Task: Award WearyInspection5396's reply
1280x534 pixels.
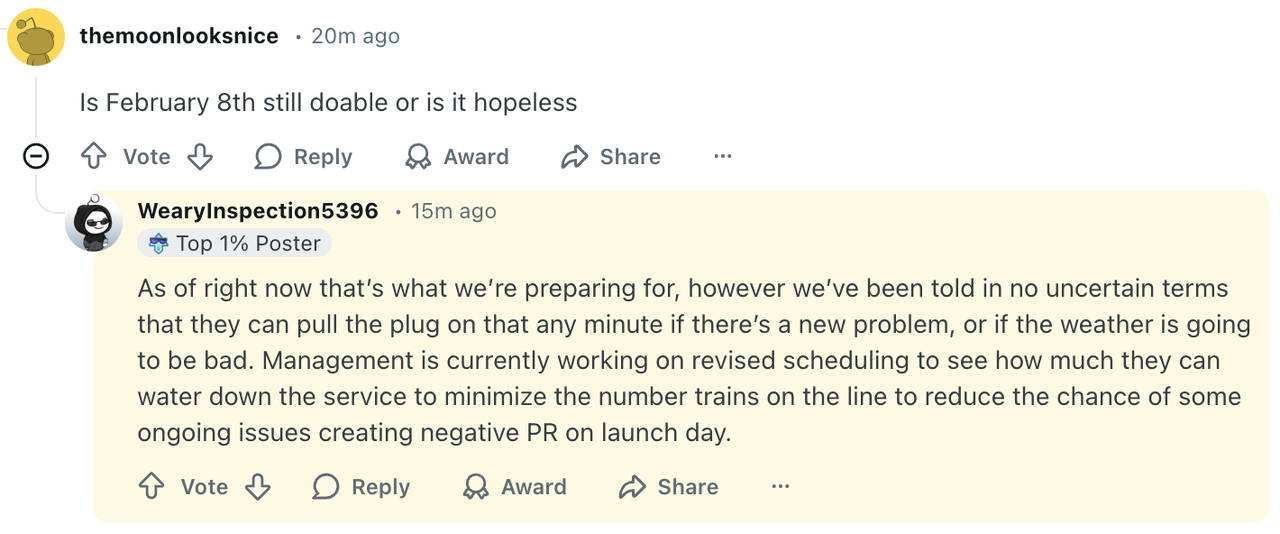Action: pos(515,486)
